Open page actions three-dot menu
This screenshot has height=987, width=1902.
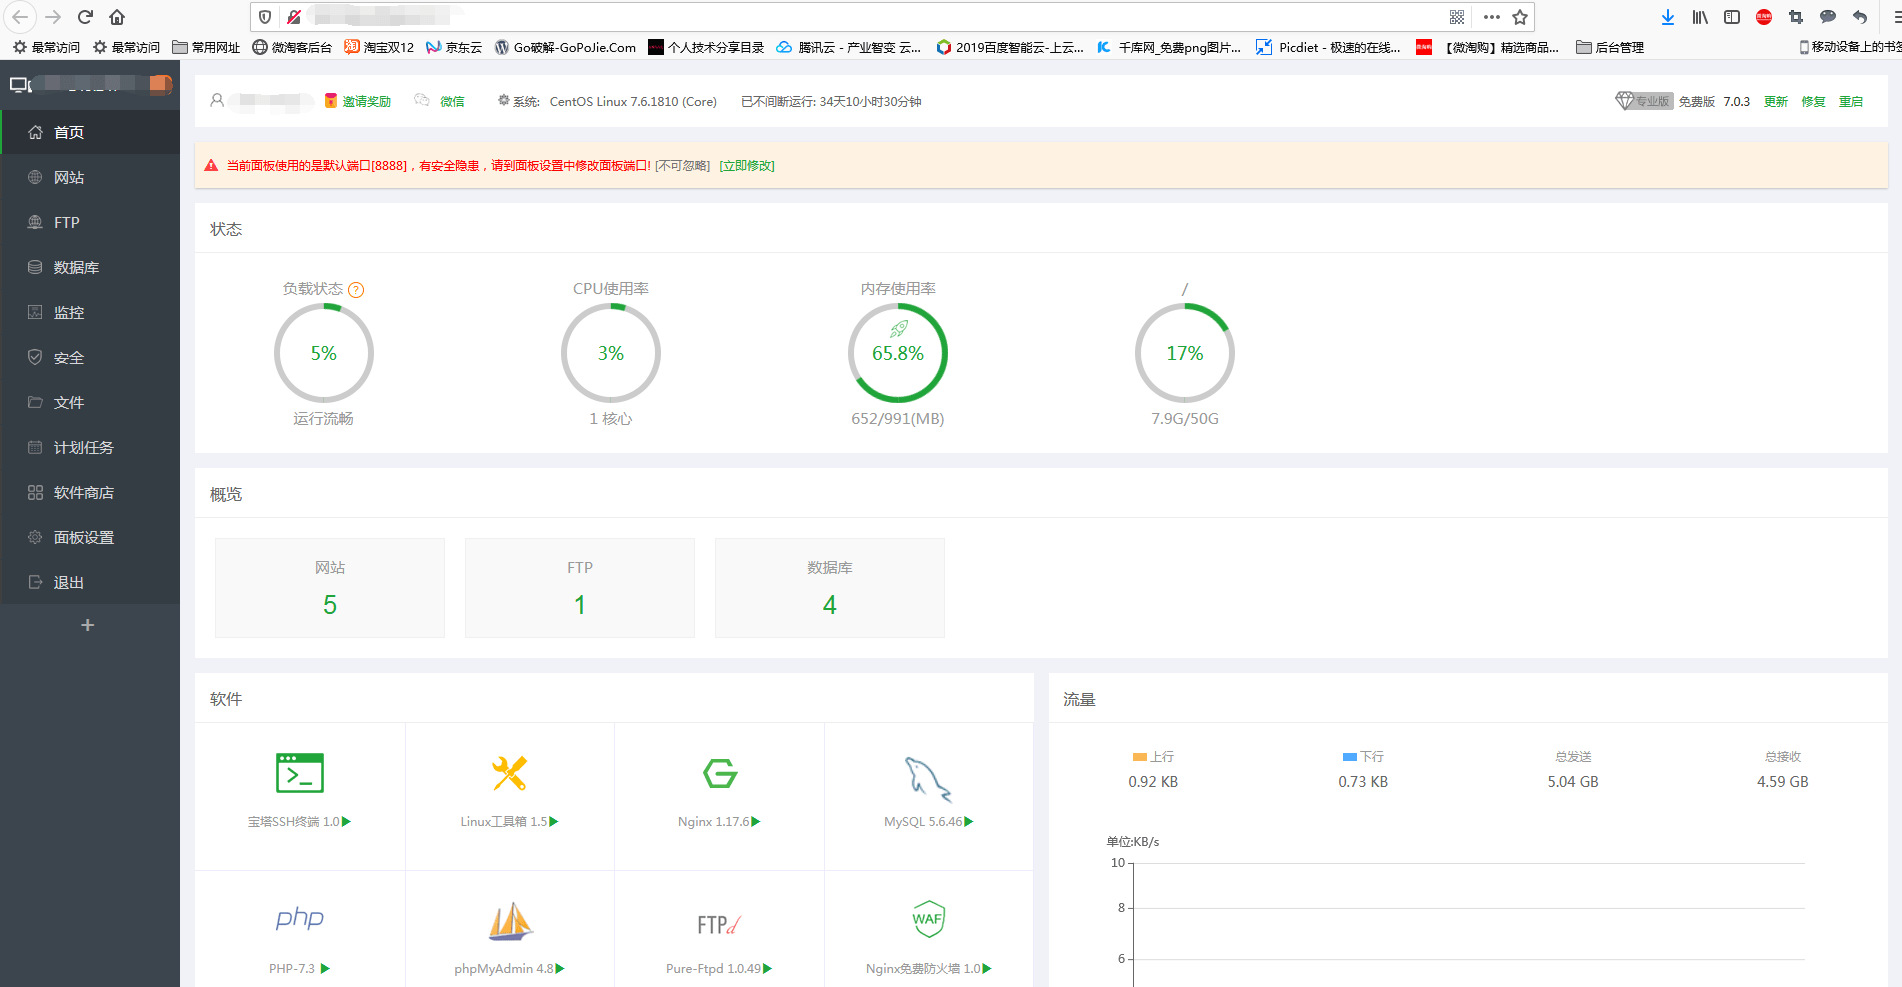[x=1491, y=17]
